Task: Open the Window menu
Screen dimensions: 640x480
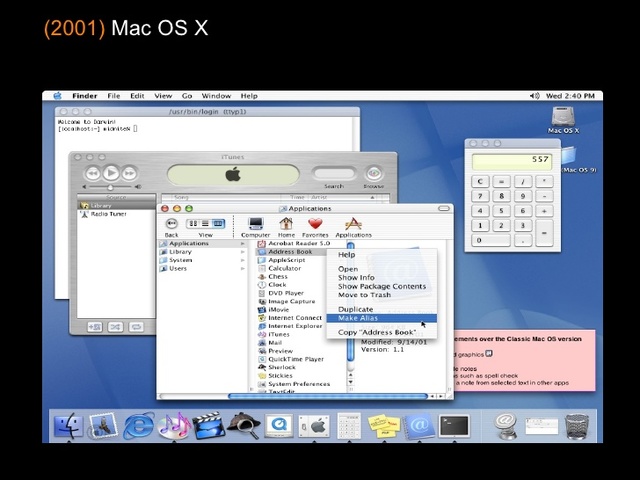Action: point(216,96)
